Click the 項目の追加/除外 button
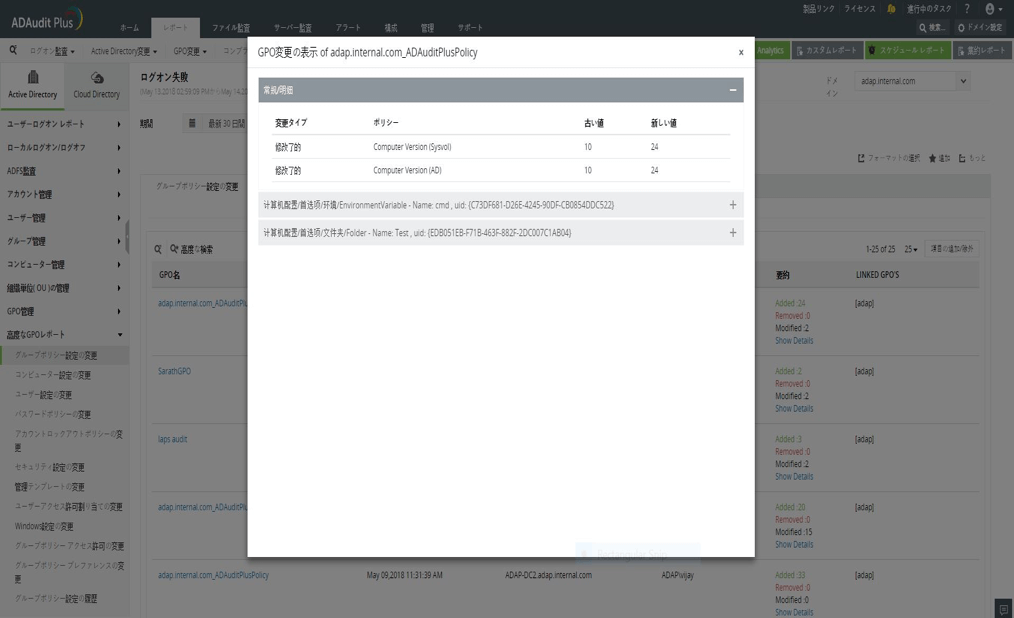The width and height of the screenshot is (1014, 618). 951,249
